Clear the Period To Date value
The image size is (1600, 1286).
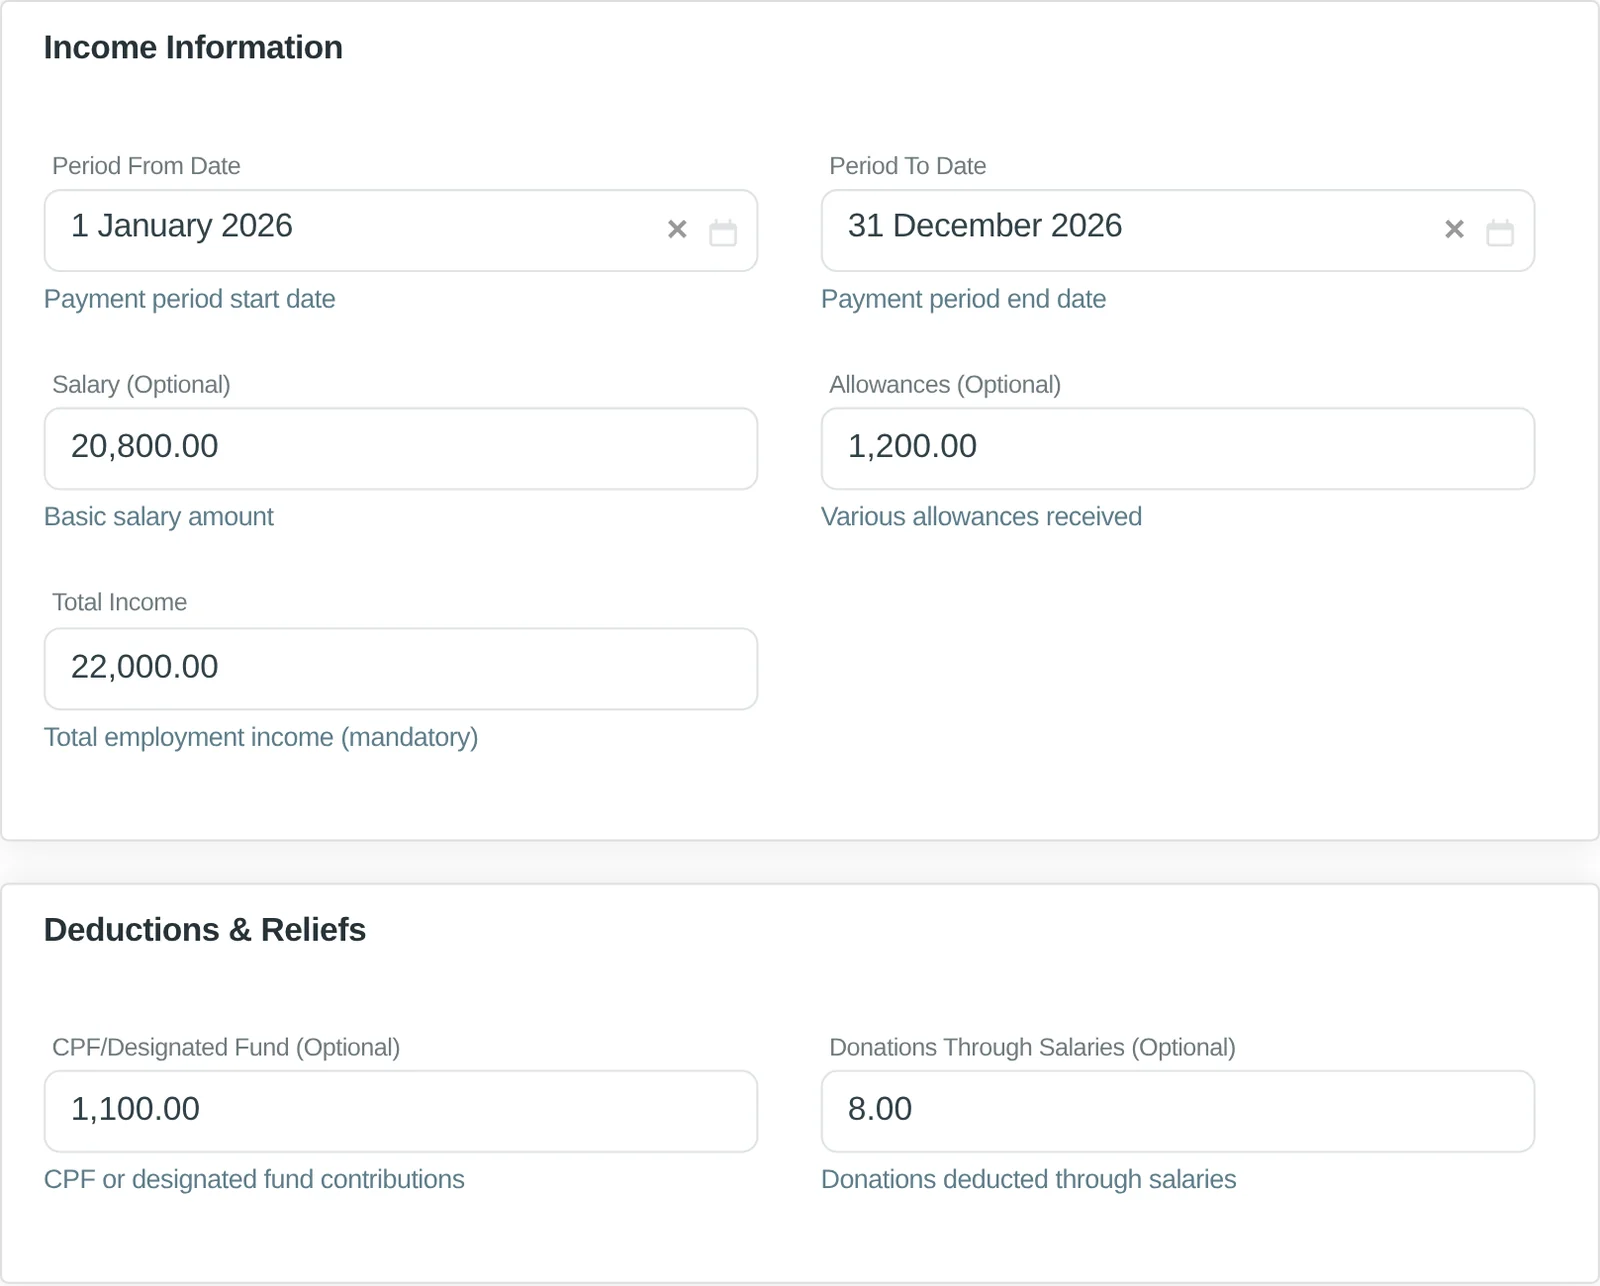(1454, 230)
